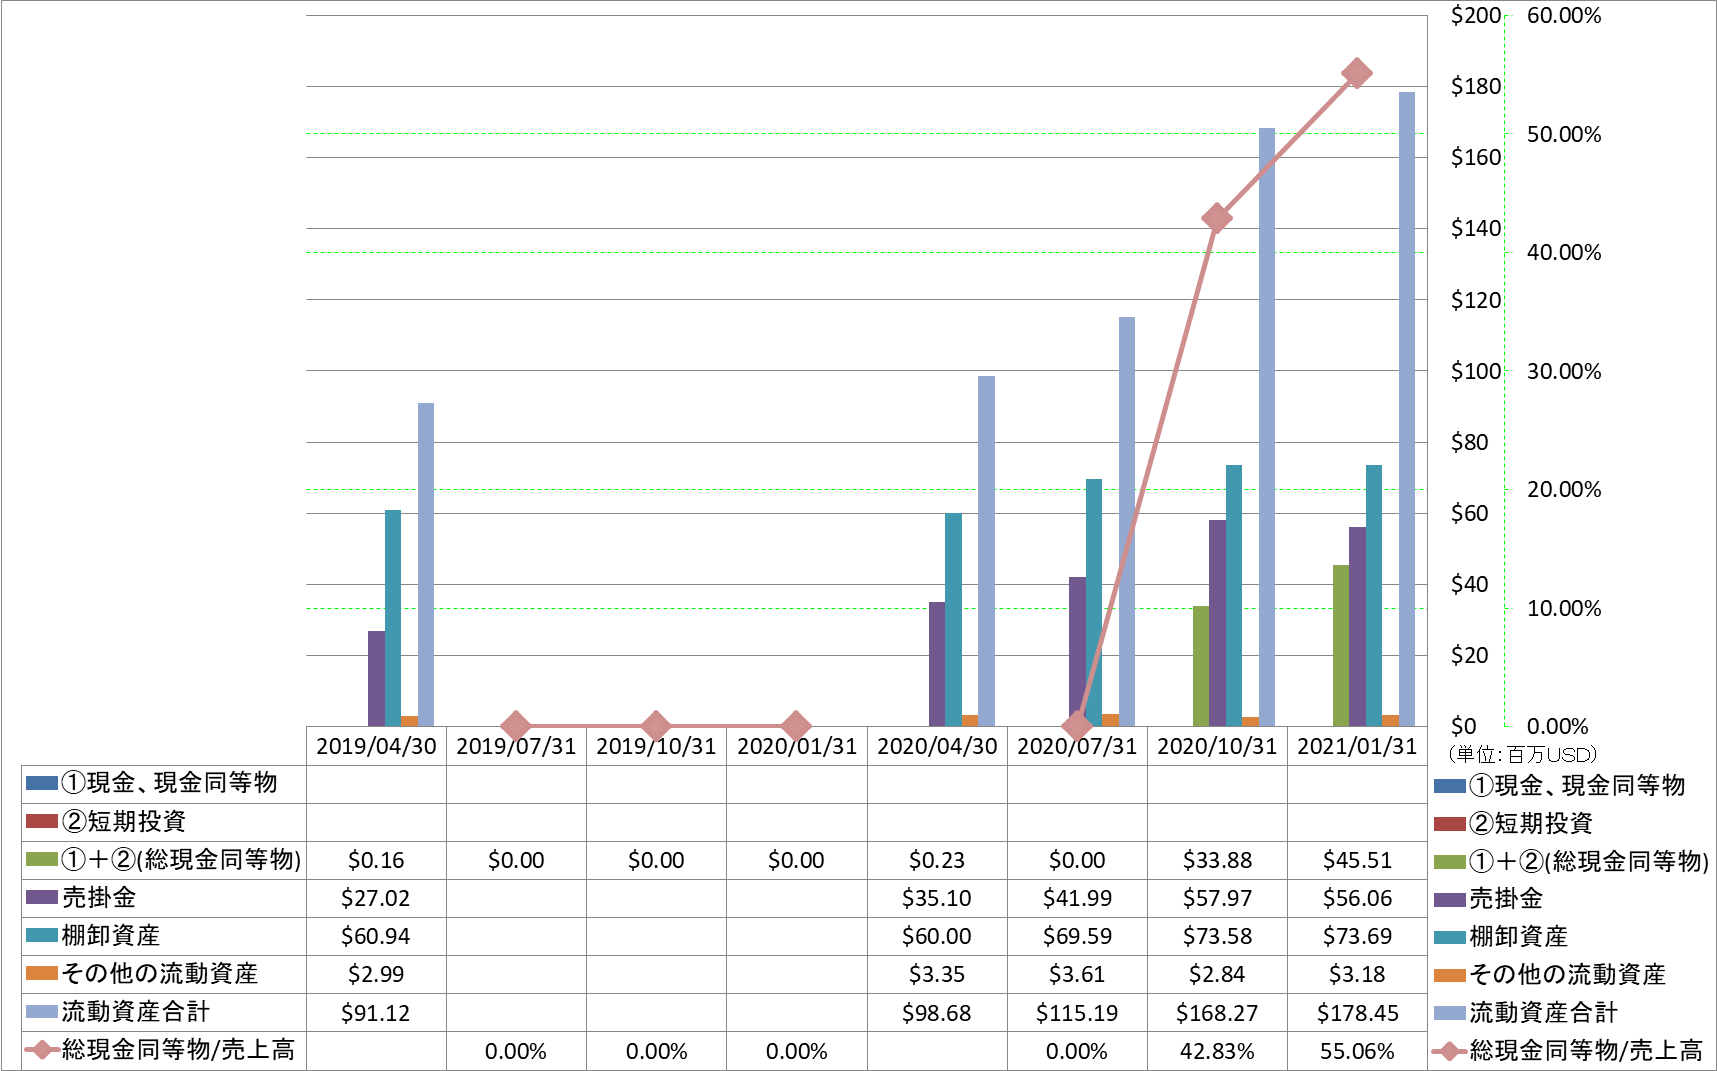Click the light-blue 流動資産合計 bar for 2020/10/31
This screenshot has width=1717, height=1071.
(1267, 427)
